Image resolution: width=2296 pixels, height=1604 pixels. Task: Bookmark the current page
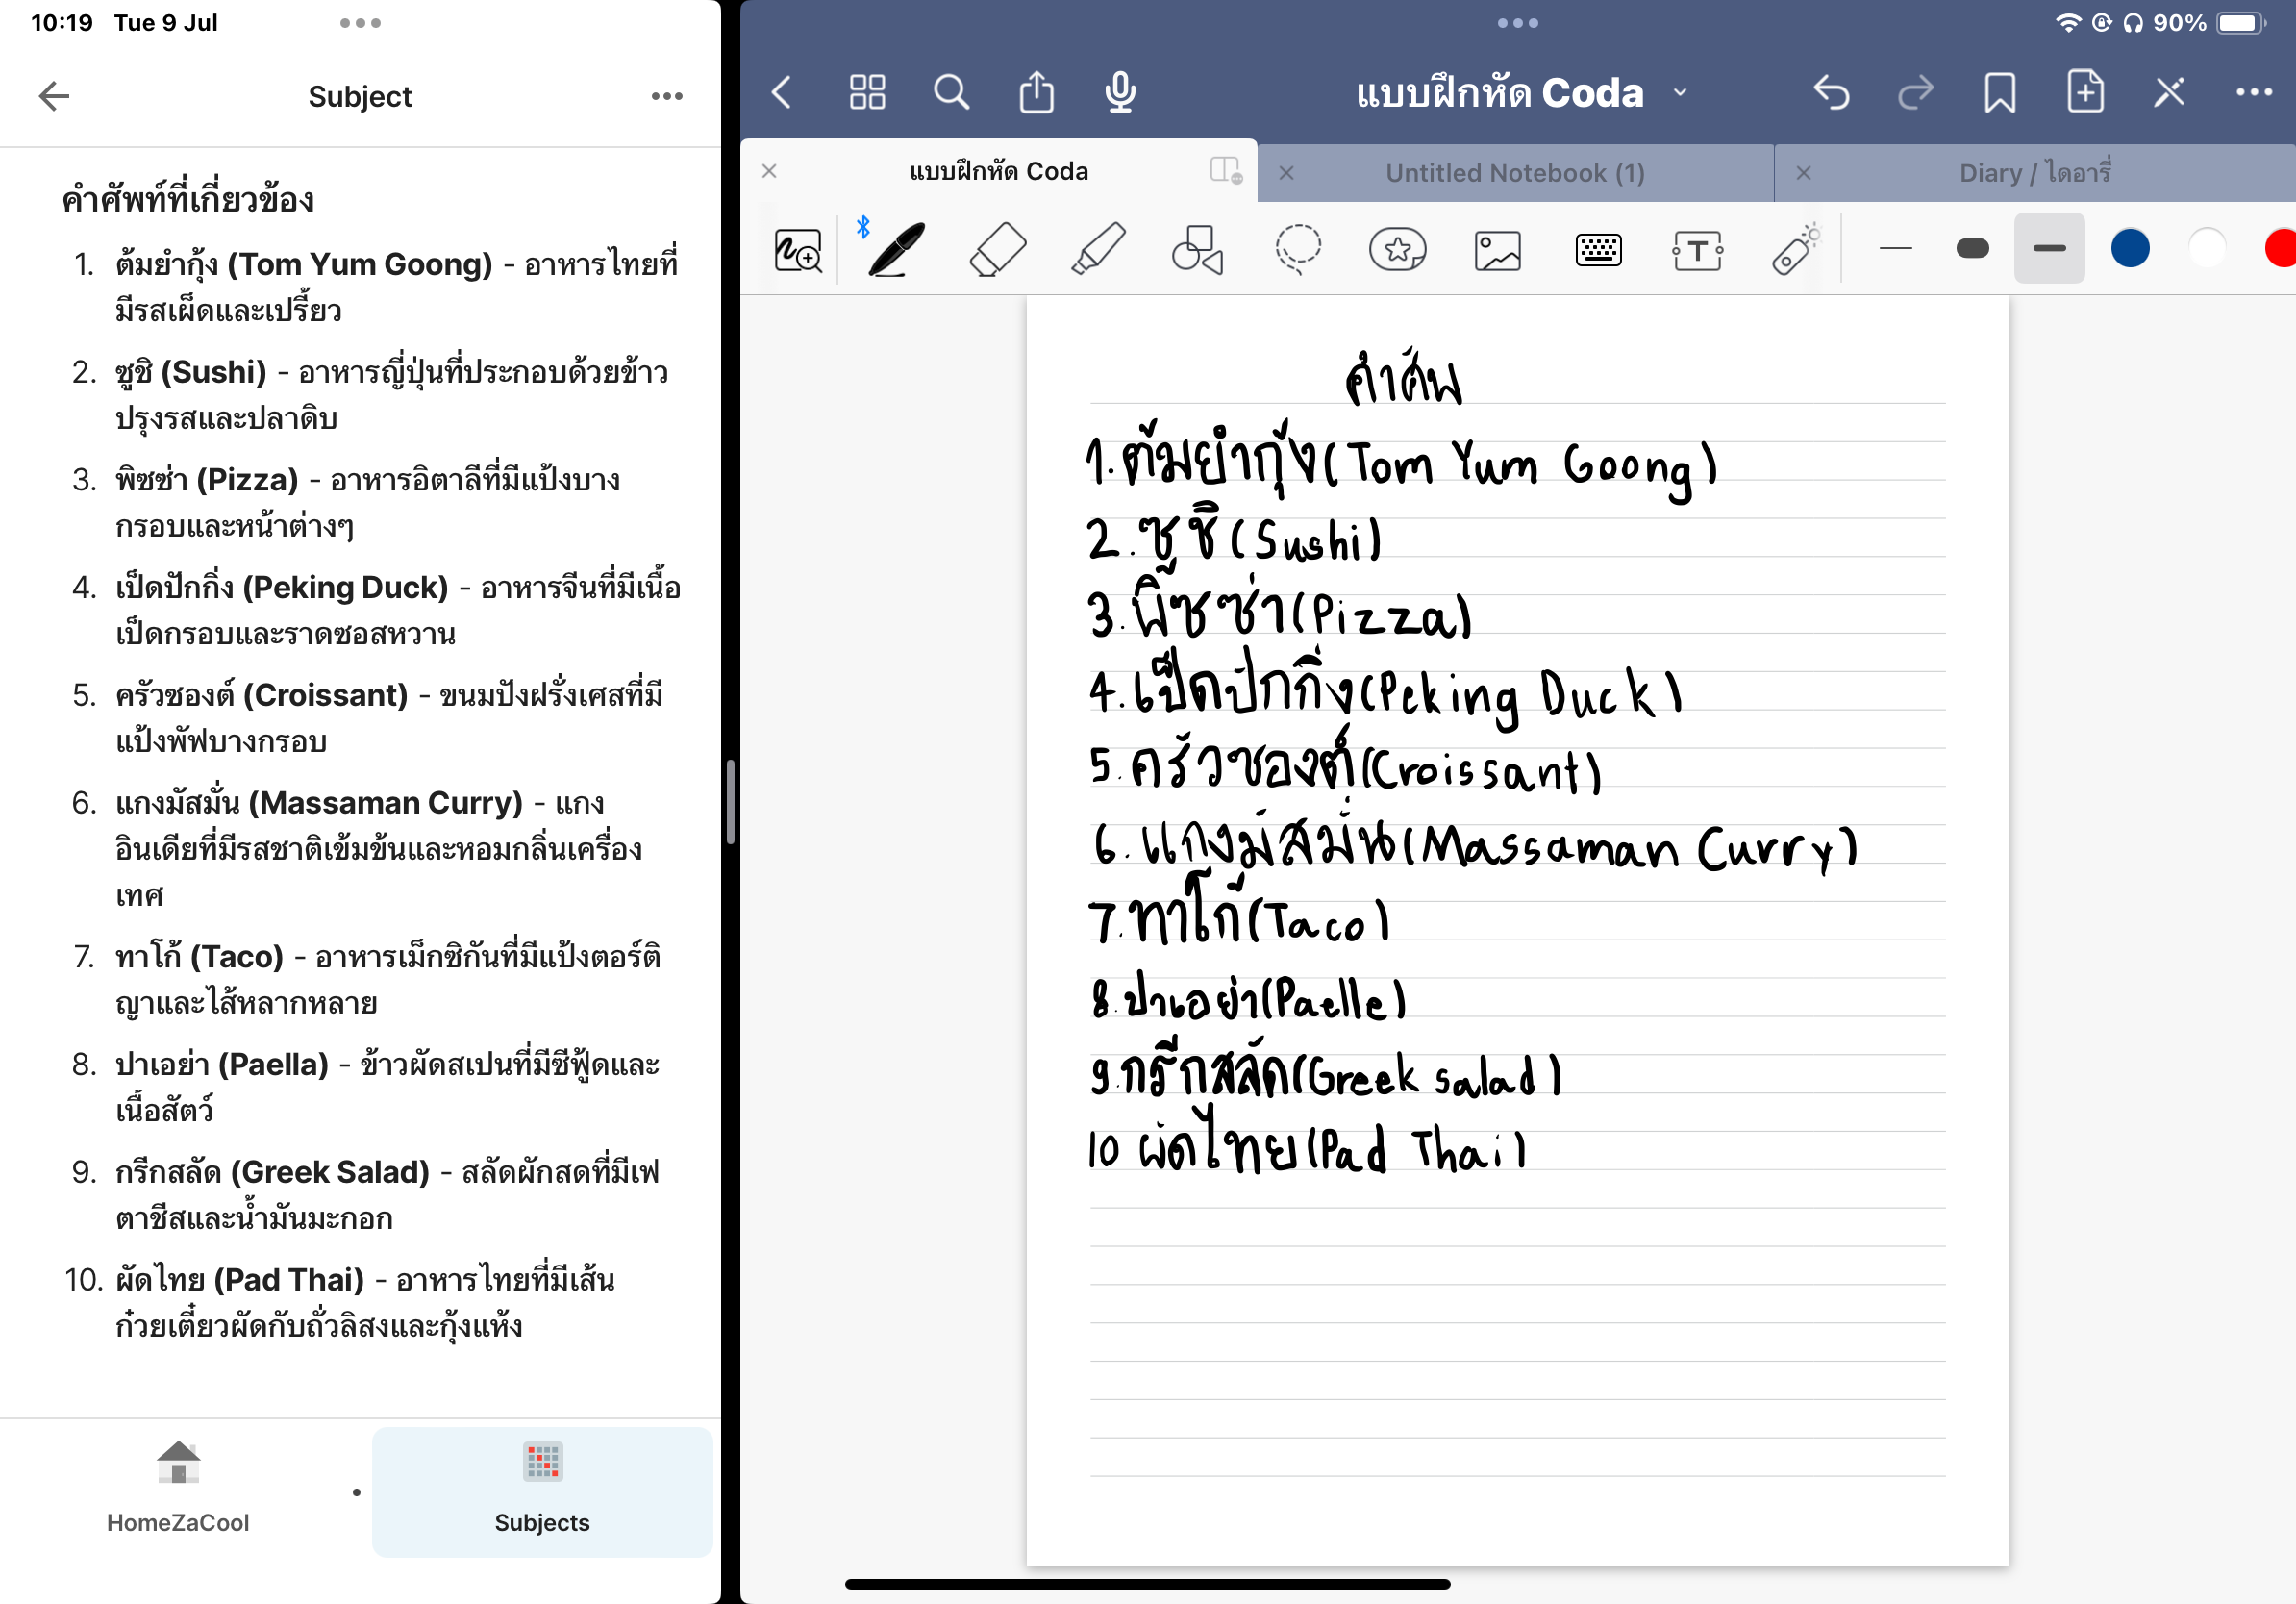coord(2000,93)
